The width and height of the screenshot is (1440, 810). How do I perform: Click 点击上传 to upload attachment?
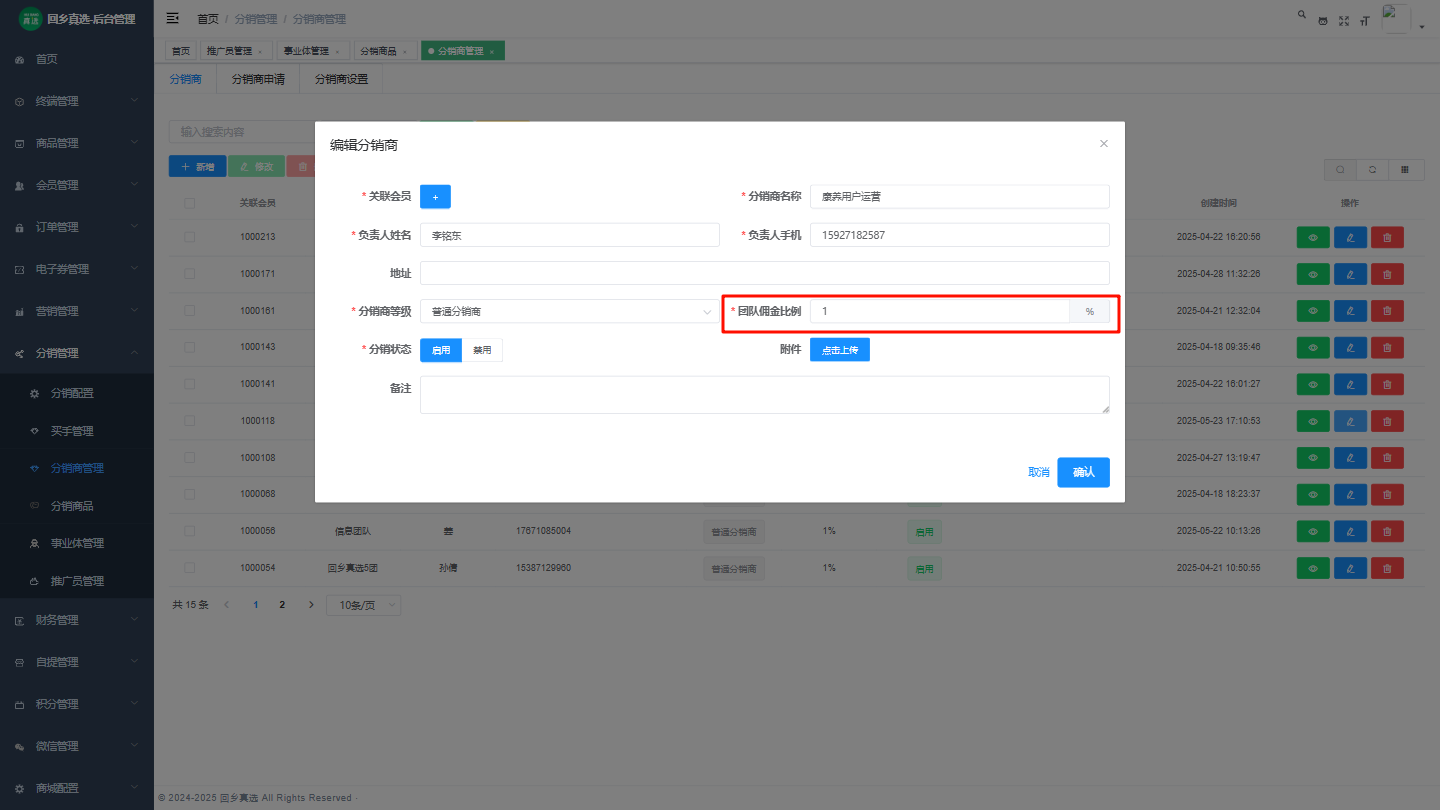pyautogui.click(x=839, y=350)
